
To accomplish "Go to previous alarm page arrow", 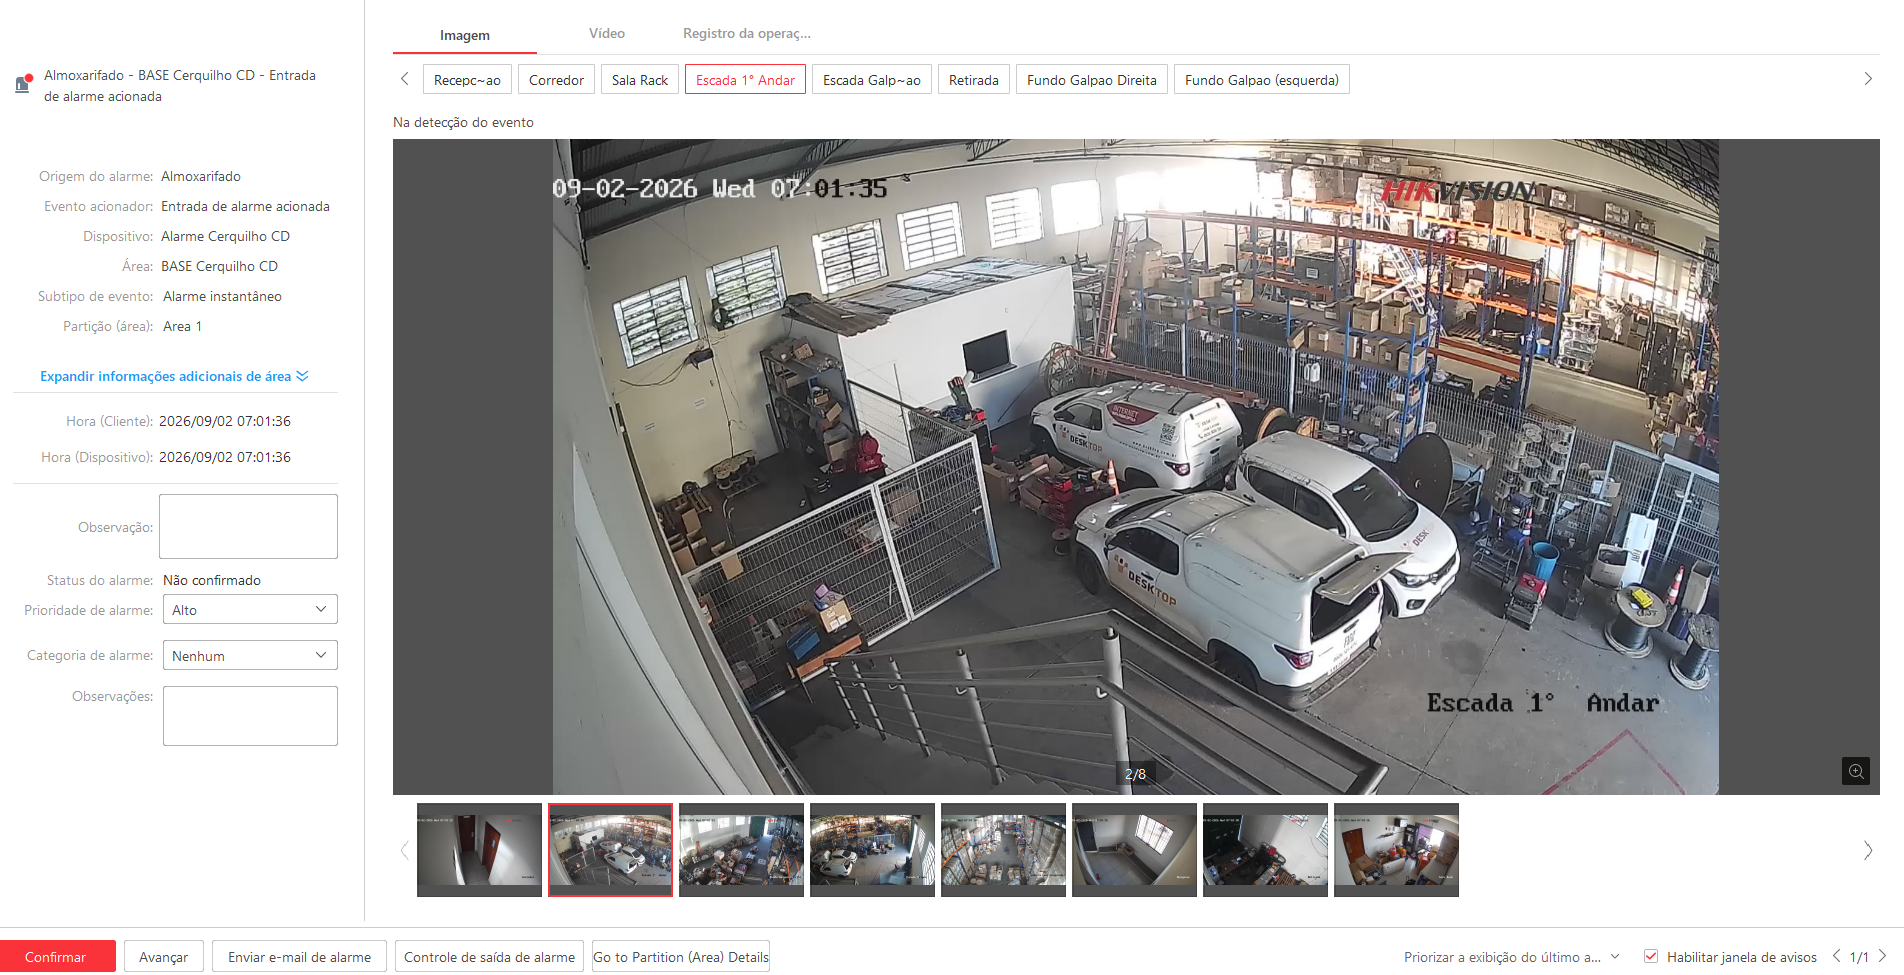I will (1836, 956).
